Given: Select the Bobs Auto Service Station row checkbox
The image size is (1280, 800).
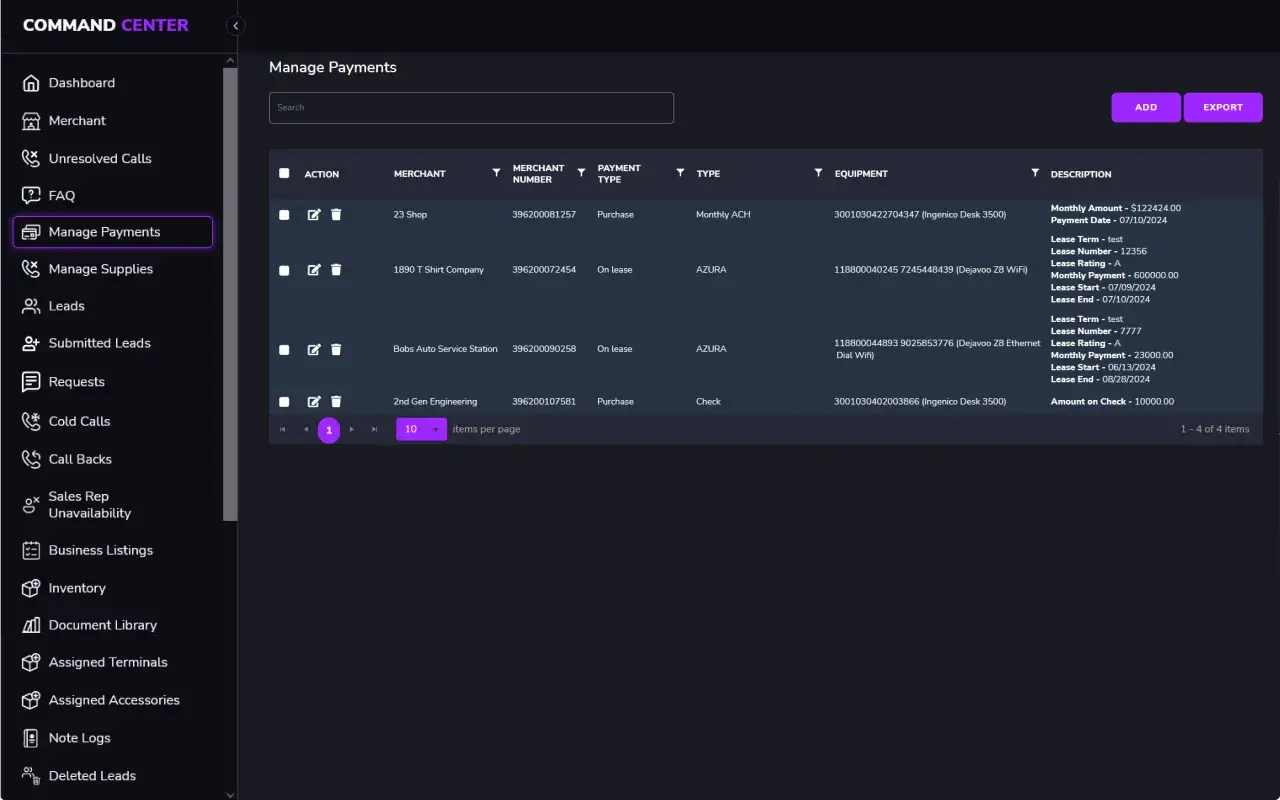Looking at the screenshot, I should (284, 350).
